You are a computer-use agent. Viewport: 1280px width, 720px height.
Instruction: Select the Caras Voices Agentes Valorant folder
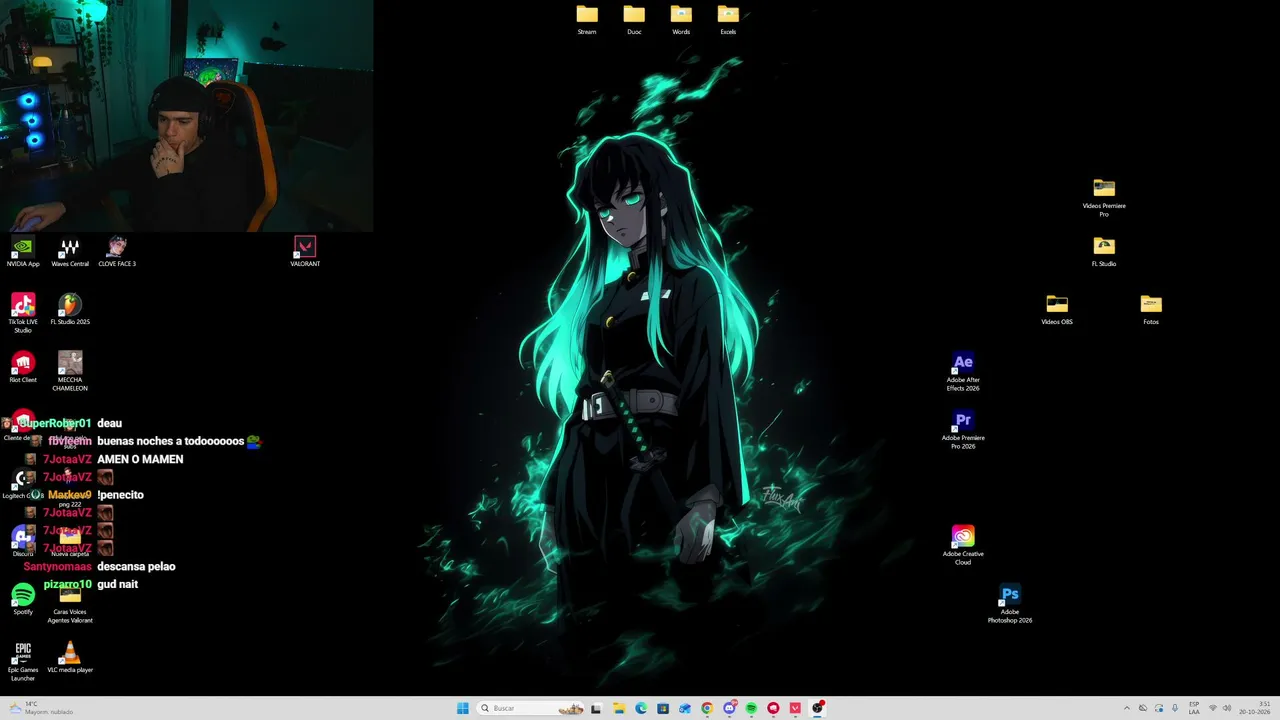(70, 606)
